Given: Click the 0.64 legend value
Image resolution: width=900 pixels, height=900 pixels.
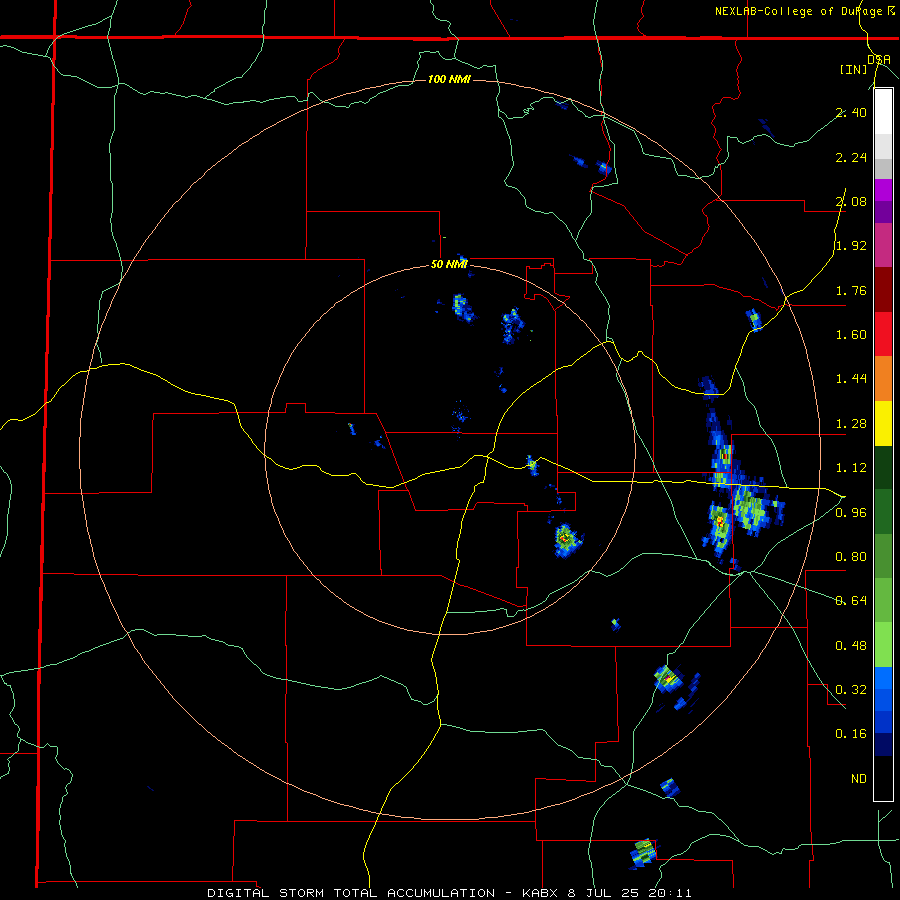Looking at the screenshot, I should [x=851, y=601].
